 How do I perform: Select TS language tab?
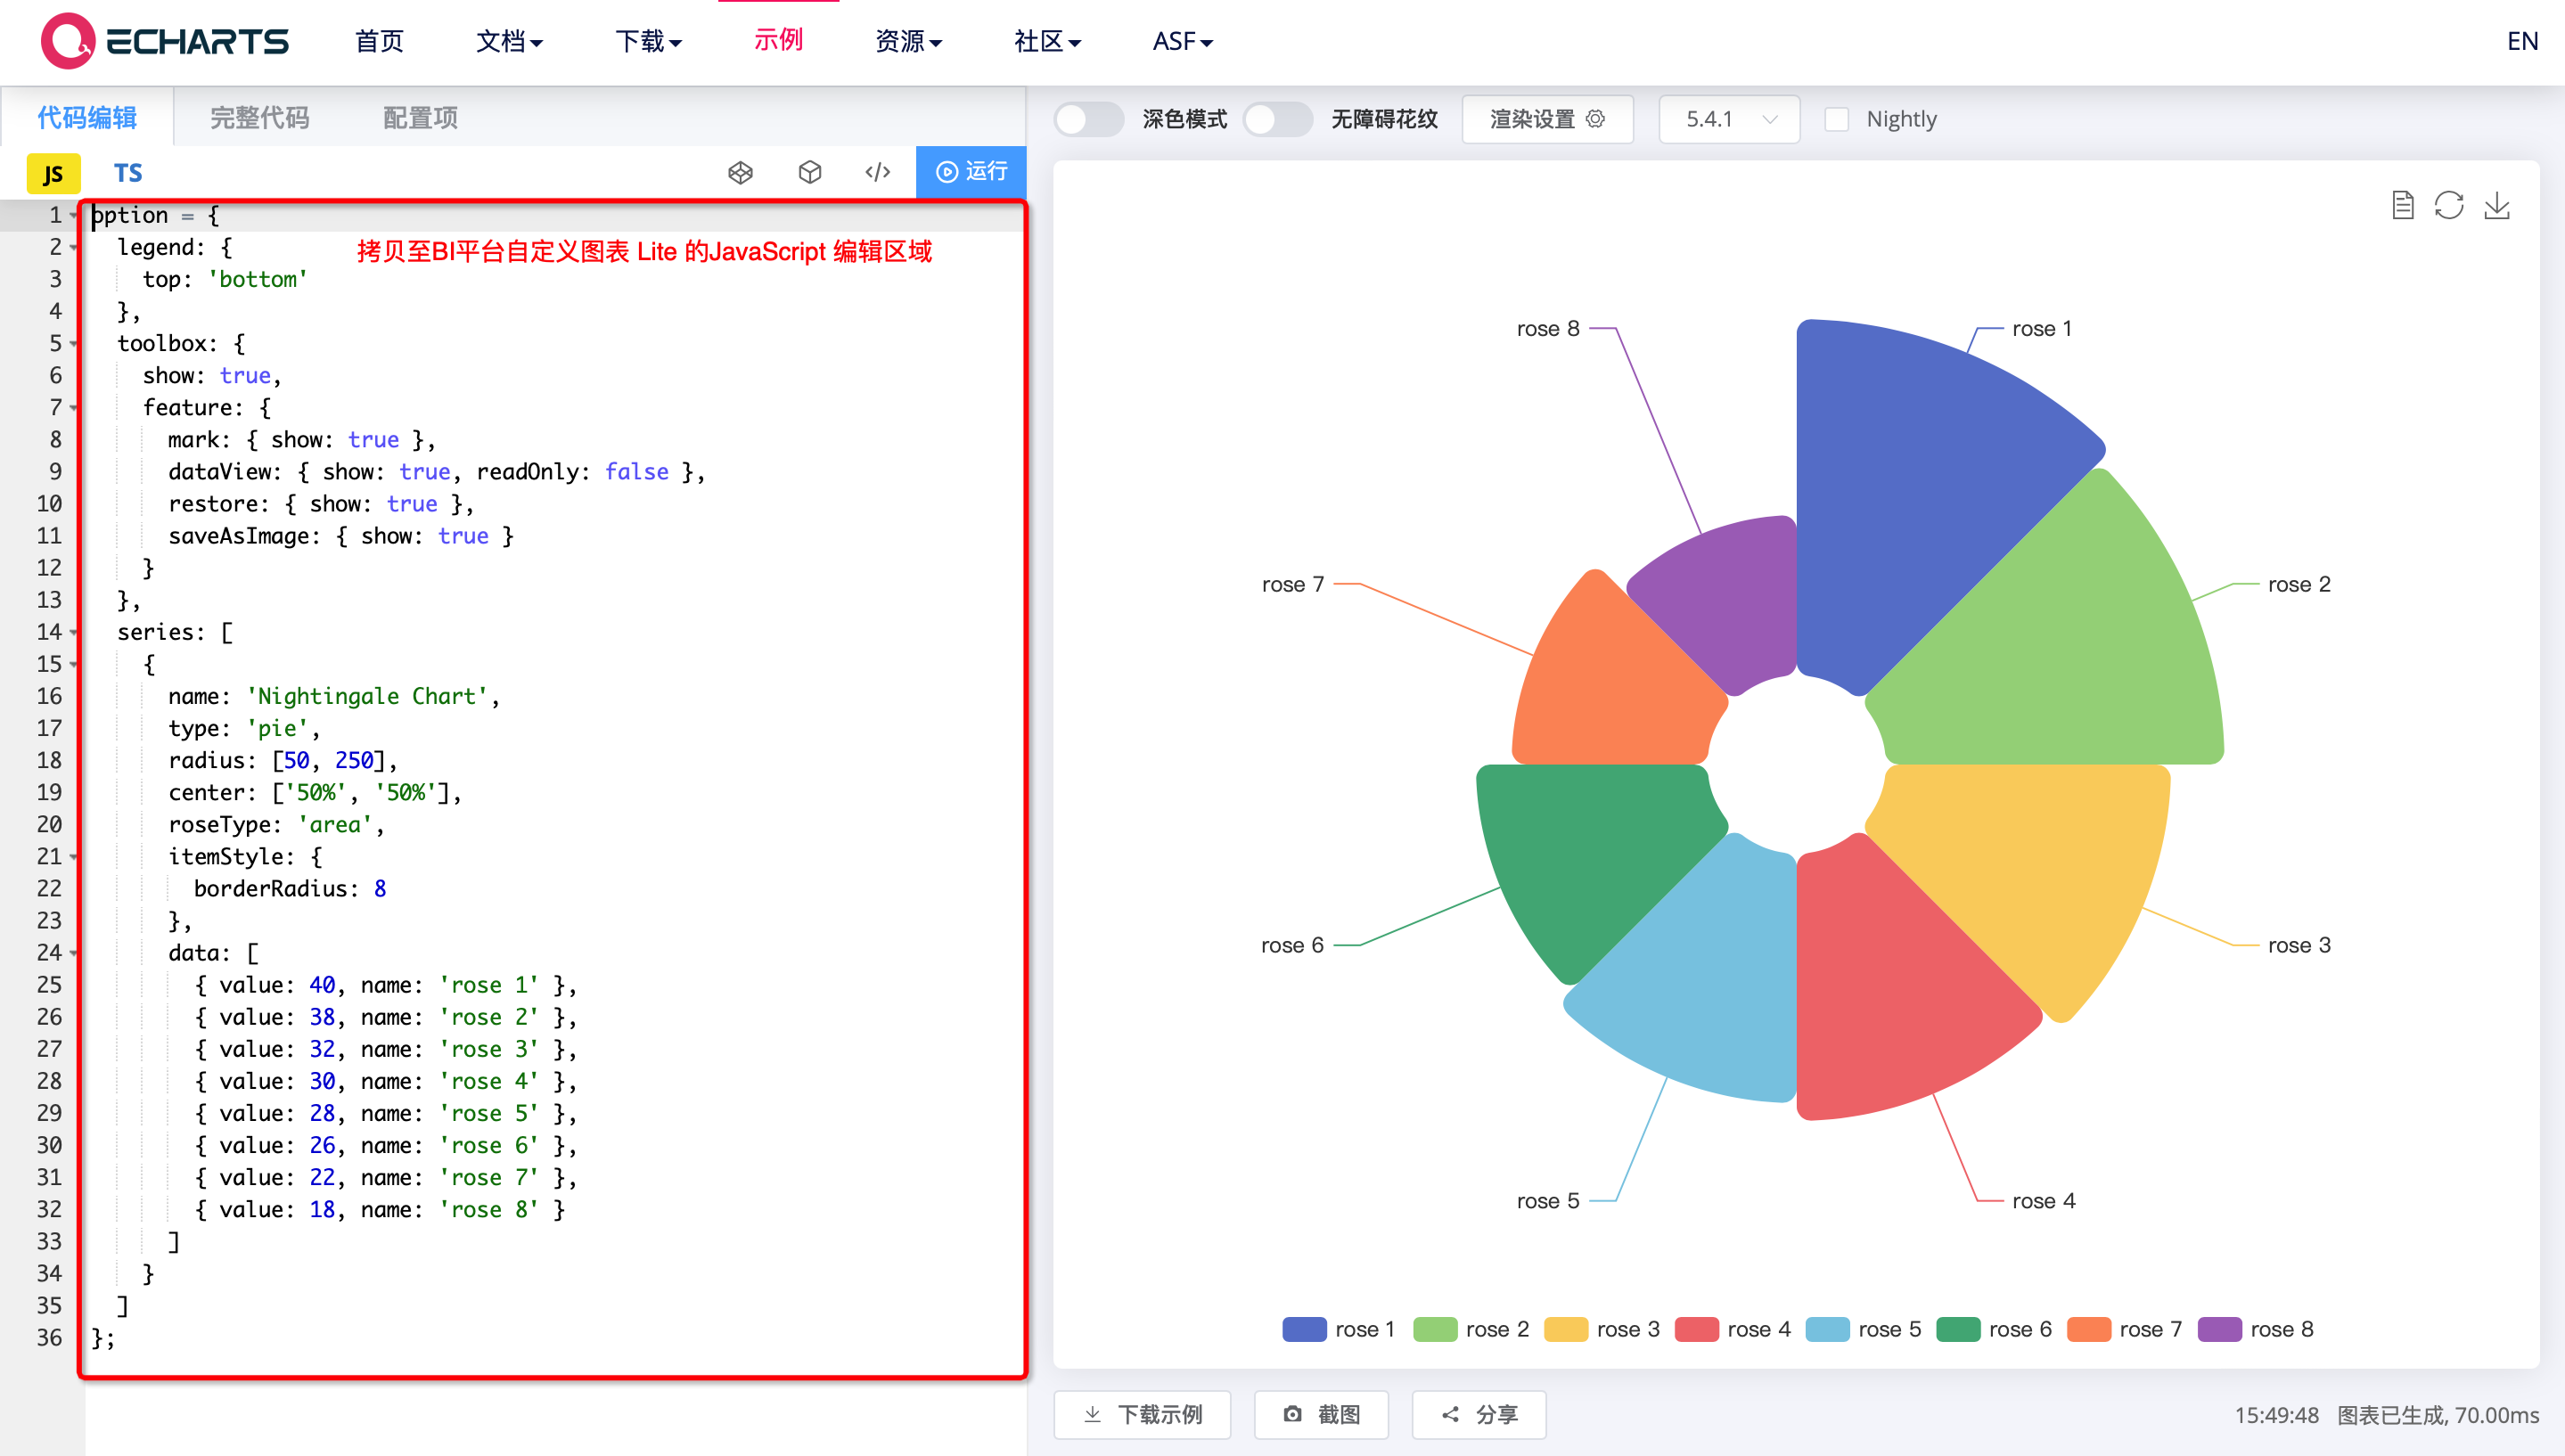tap(128, 173)
